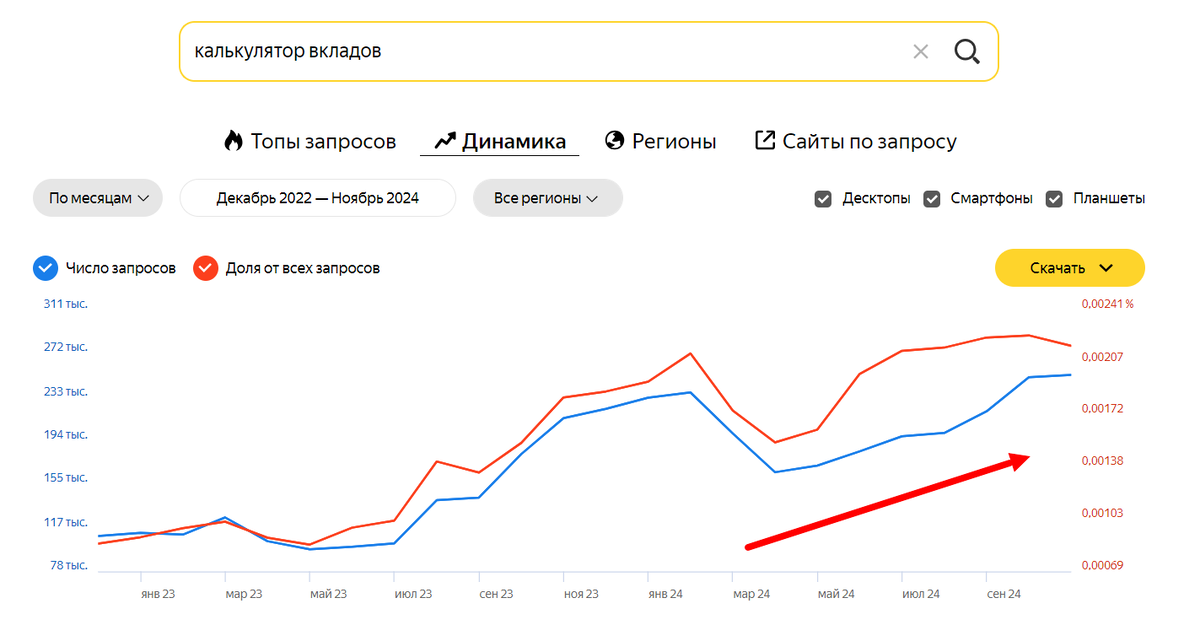Click the red Доля от всех запросов legend icon
Screen dimensions: 1200x625
(x=205, y=268)
